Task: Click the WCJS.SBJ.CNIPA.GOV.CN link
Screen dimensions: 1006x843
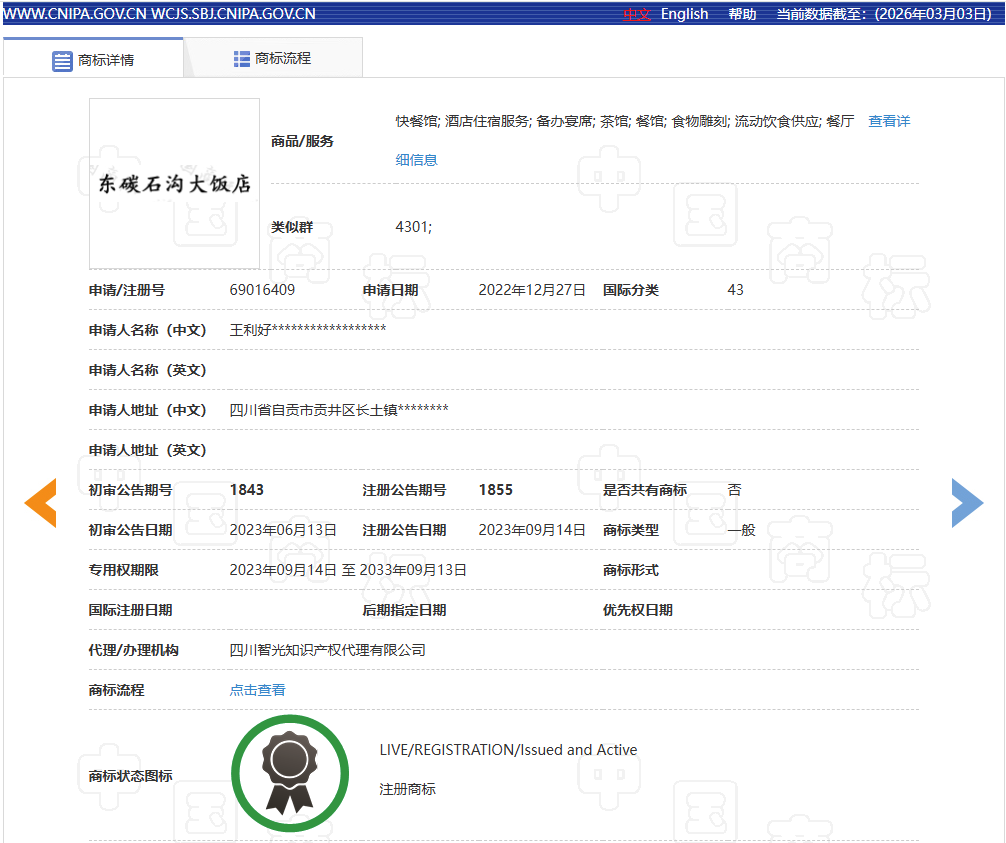Action: (233, 14)
